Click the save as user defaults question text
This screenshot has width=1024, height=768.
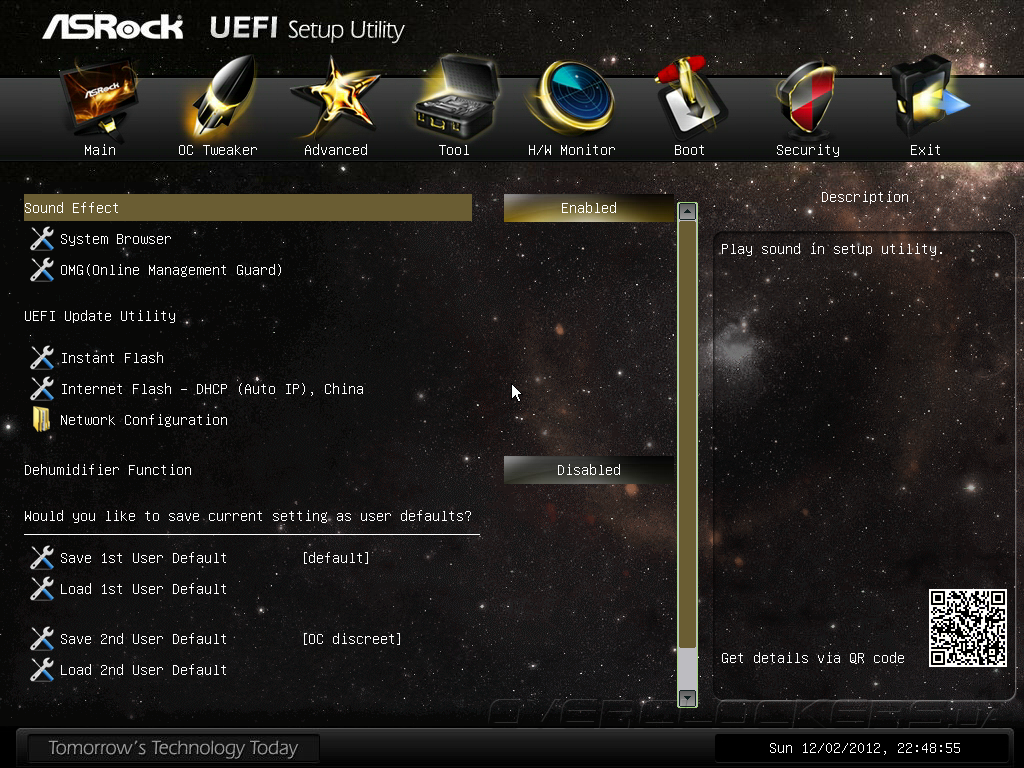click(x=248, y=516)
